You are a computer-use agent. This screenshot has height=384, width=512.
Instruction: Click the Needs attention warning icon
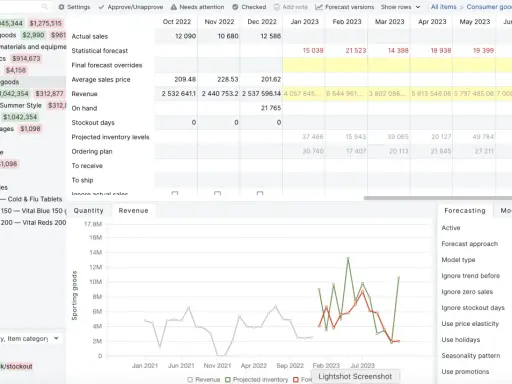click(x=174, y=7)
